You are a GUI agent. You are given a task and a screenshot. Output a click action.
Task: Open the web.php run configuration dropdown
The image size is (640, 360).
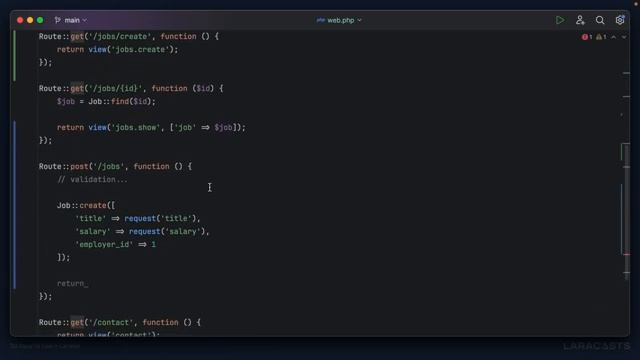pos(344,20)
